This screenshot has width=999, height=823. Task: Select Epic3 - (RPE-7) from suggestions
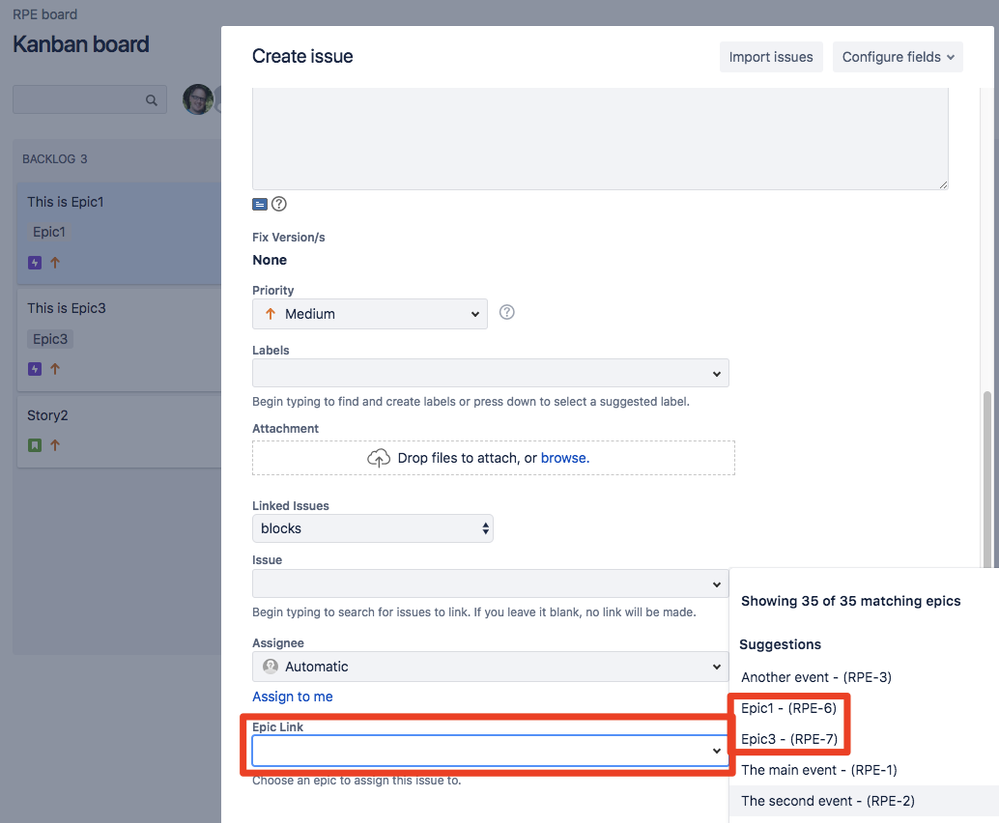[789, 739]
